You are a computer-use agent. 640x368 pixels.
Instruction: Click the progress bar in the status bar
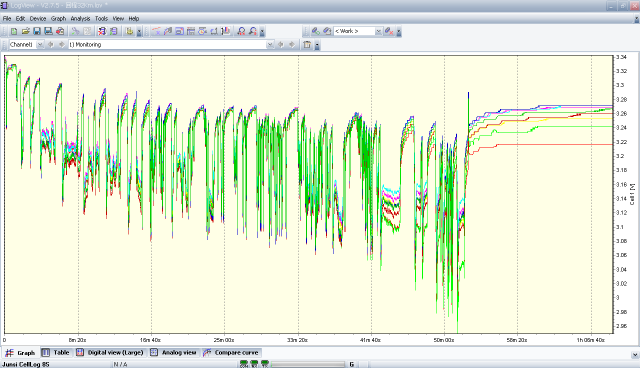pos(308,364)
